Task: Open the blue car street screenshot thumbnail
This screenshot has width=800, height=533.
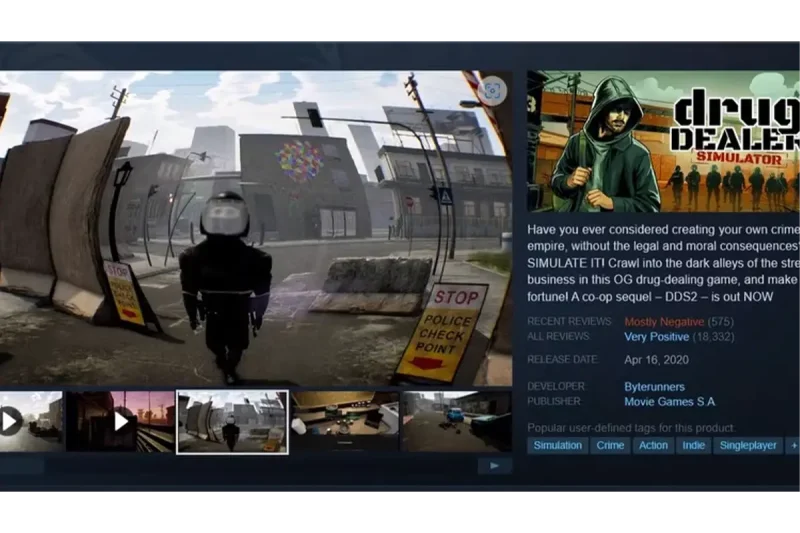Action: [x=457, y=421]
